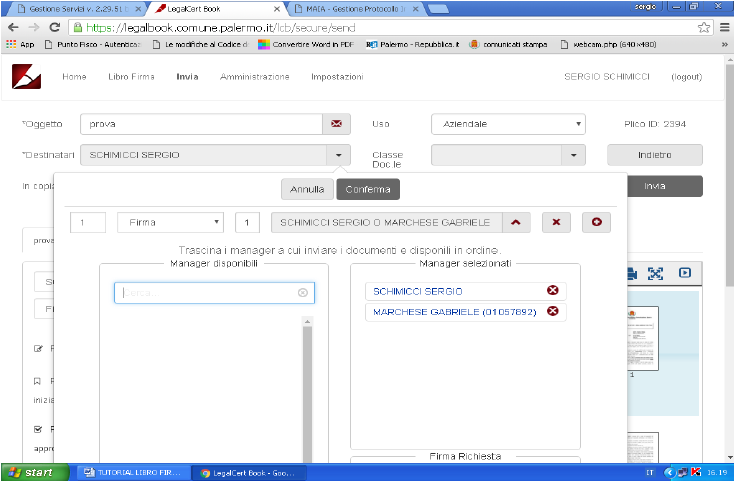Viewport: 734px width, 481px height.
Task: Open the Classe Doc.le dropdown arrow
Action: 573,155
